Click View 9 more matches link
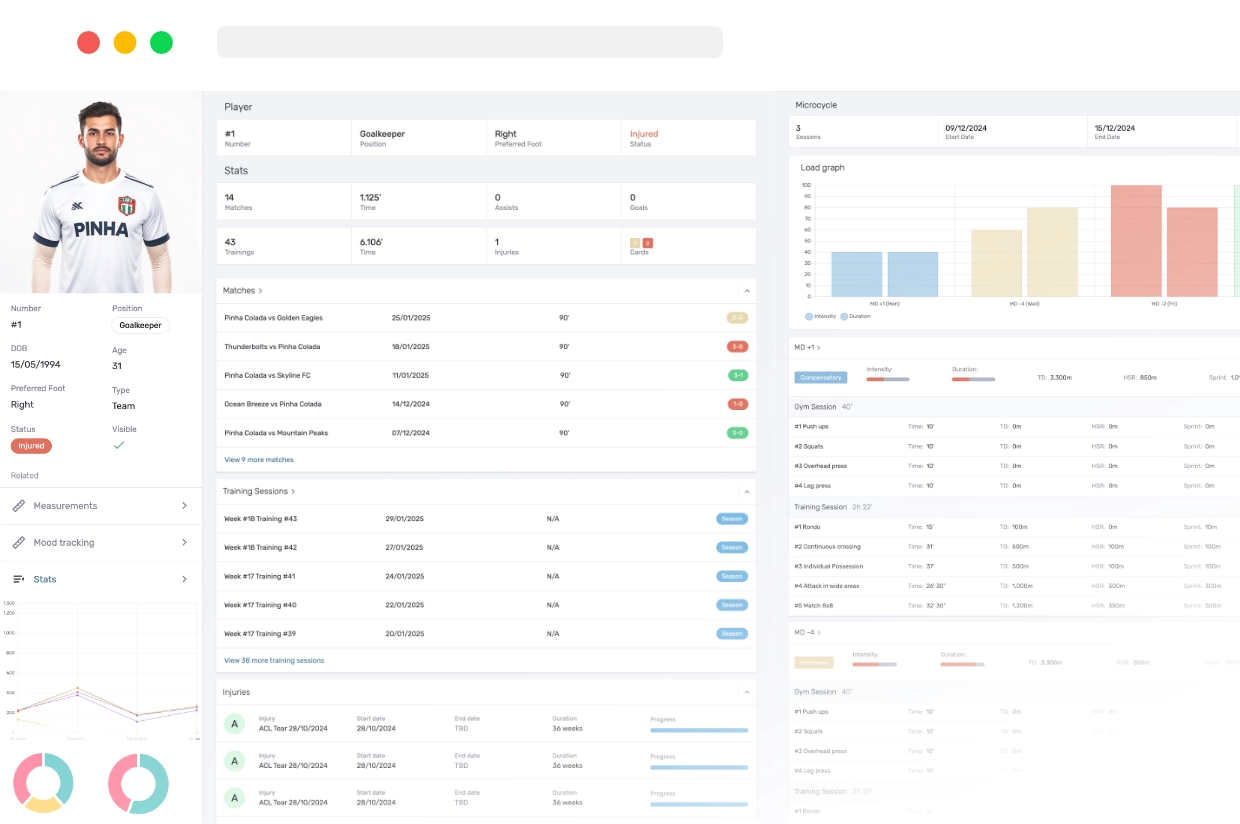The width and height of the screenshot is (1240, 824). 259,460
